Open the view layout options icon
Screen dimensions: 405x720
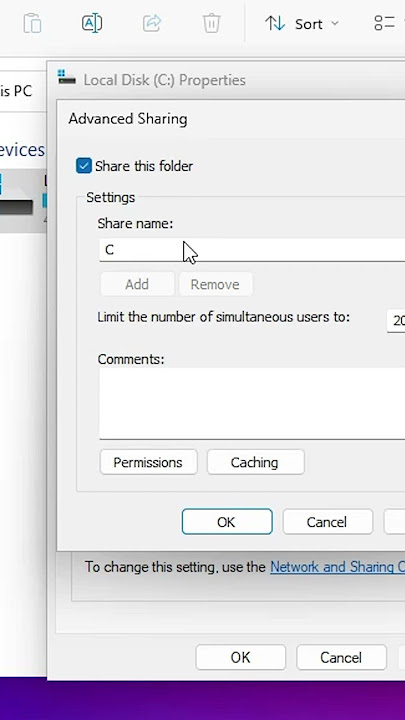[x=385, y=23]
